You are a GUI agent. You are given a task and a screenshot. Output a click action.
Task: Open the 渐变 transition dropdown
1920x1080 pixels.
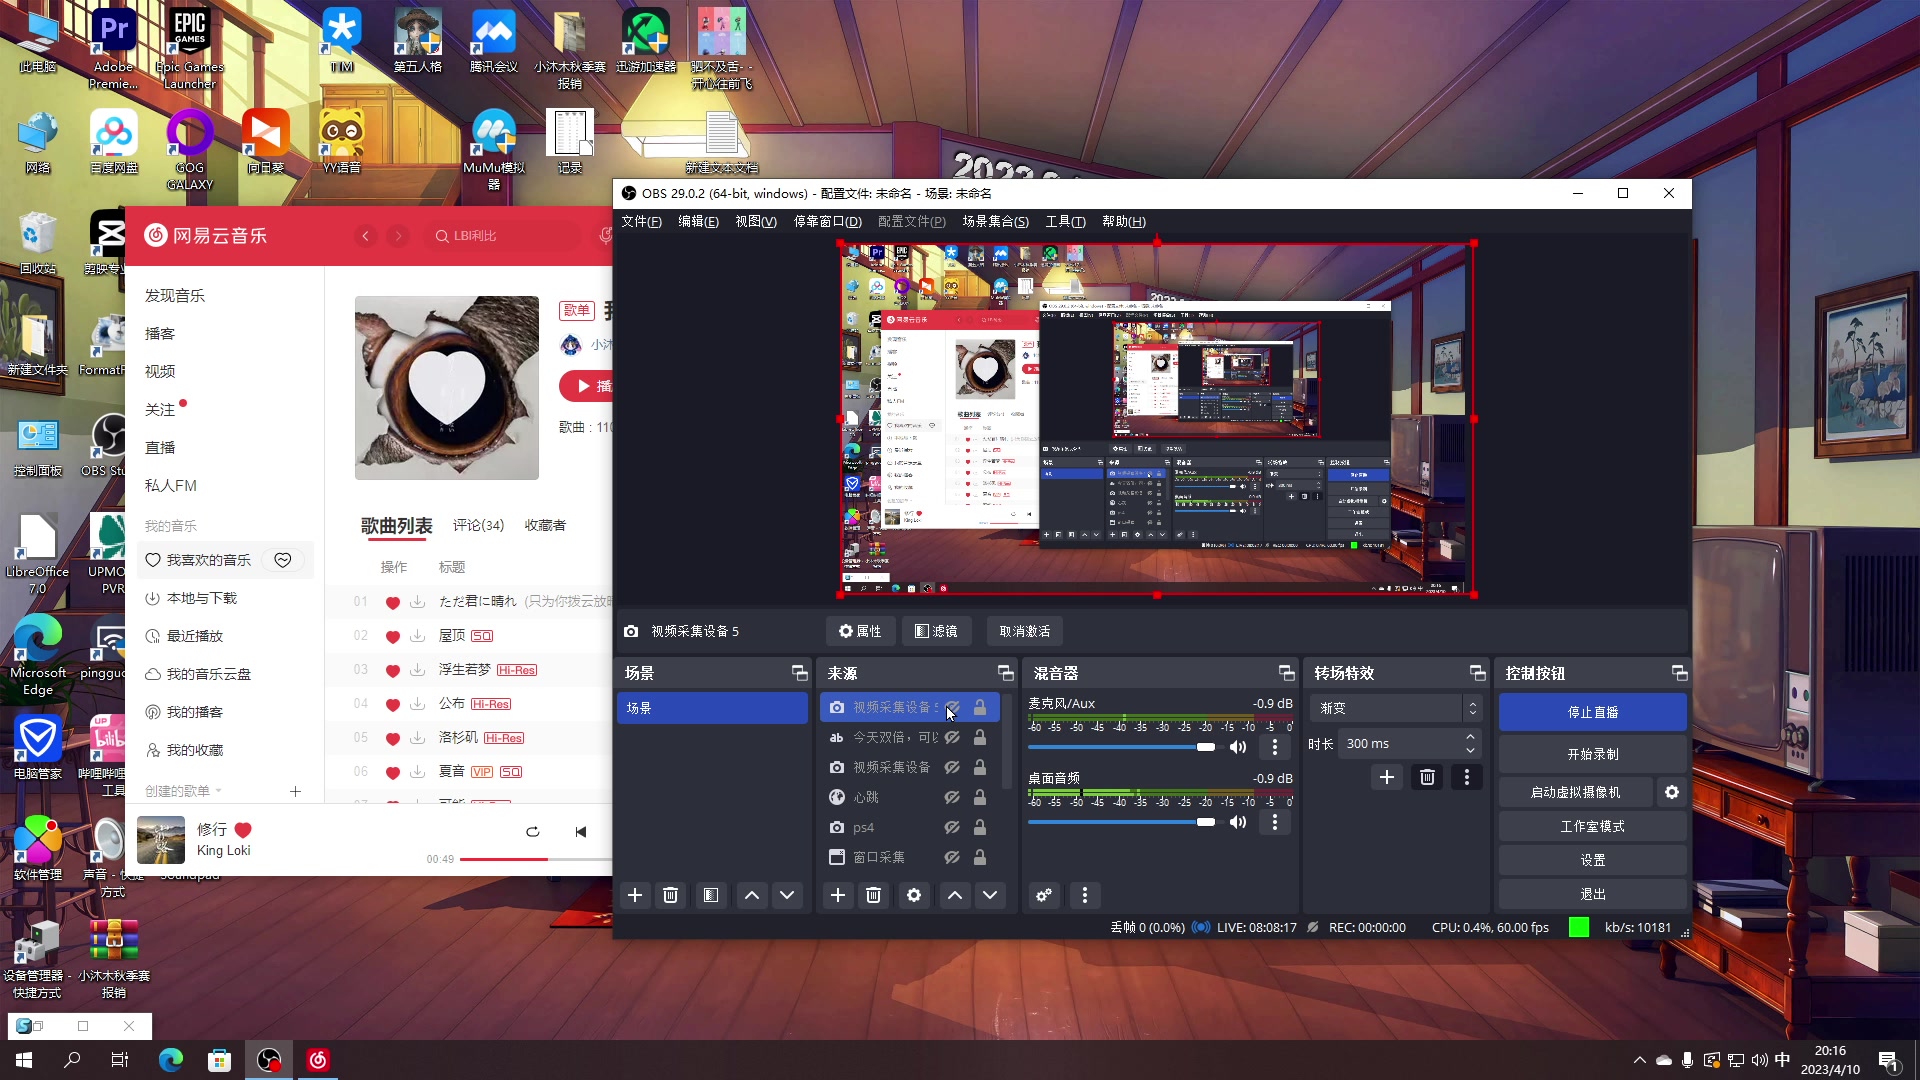1396,708
